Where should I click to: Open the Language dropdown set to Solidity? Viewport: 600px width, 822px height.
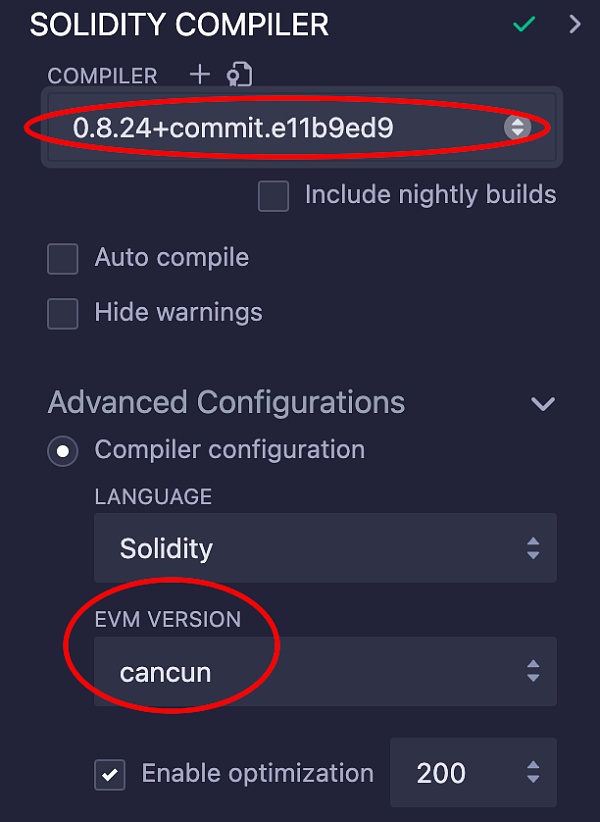click(300, 548)
